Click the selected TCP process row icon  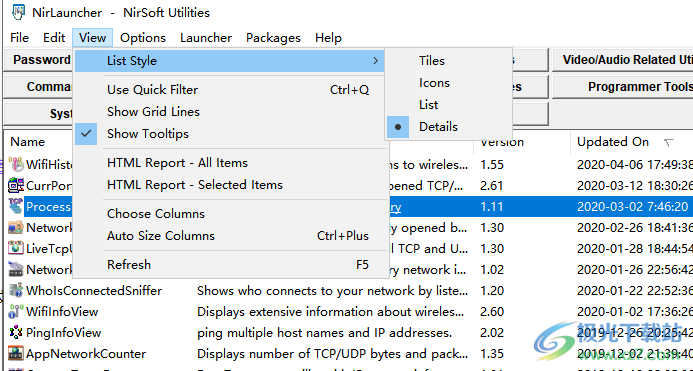click(16, 207)
